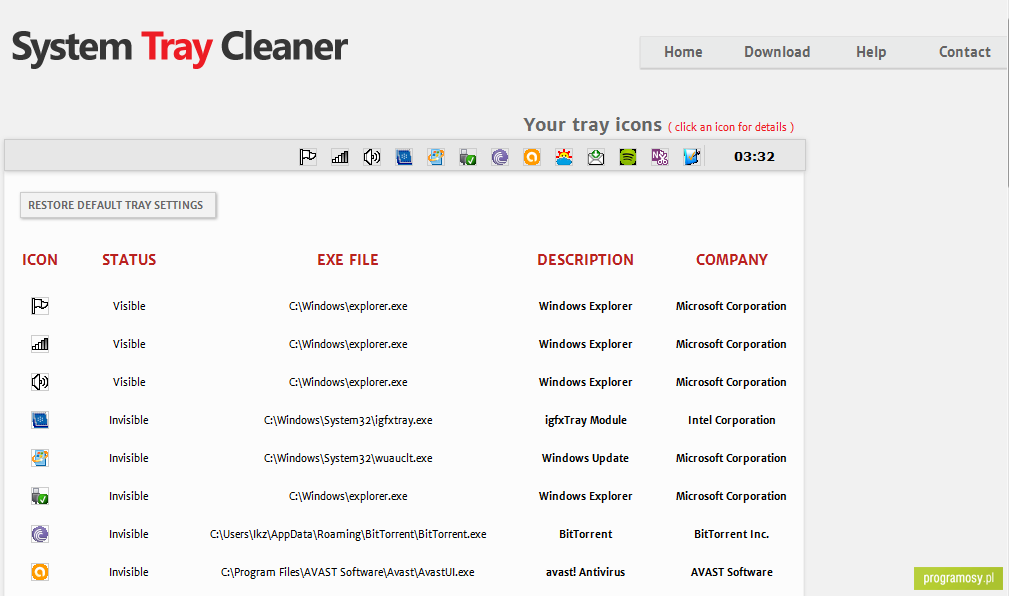Click the DESCRIPTION column header
This screenshot has width=1009, height=596.
pyautogui.click(x=585, y=259)
